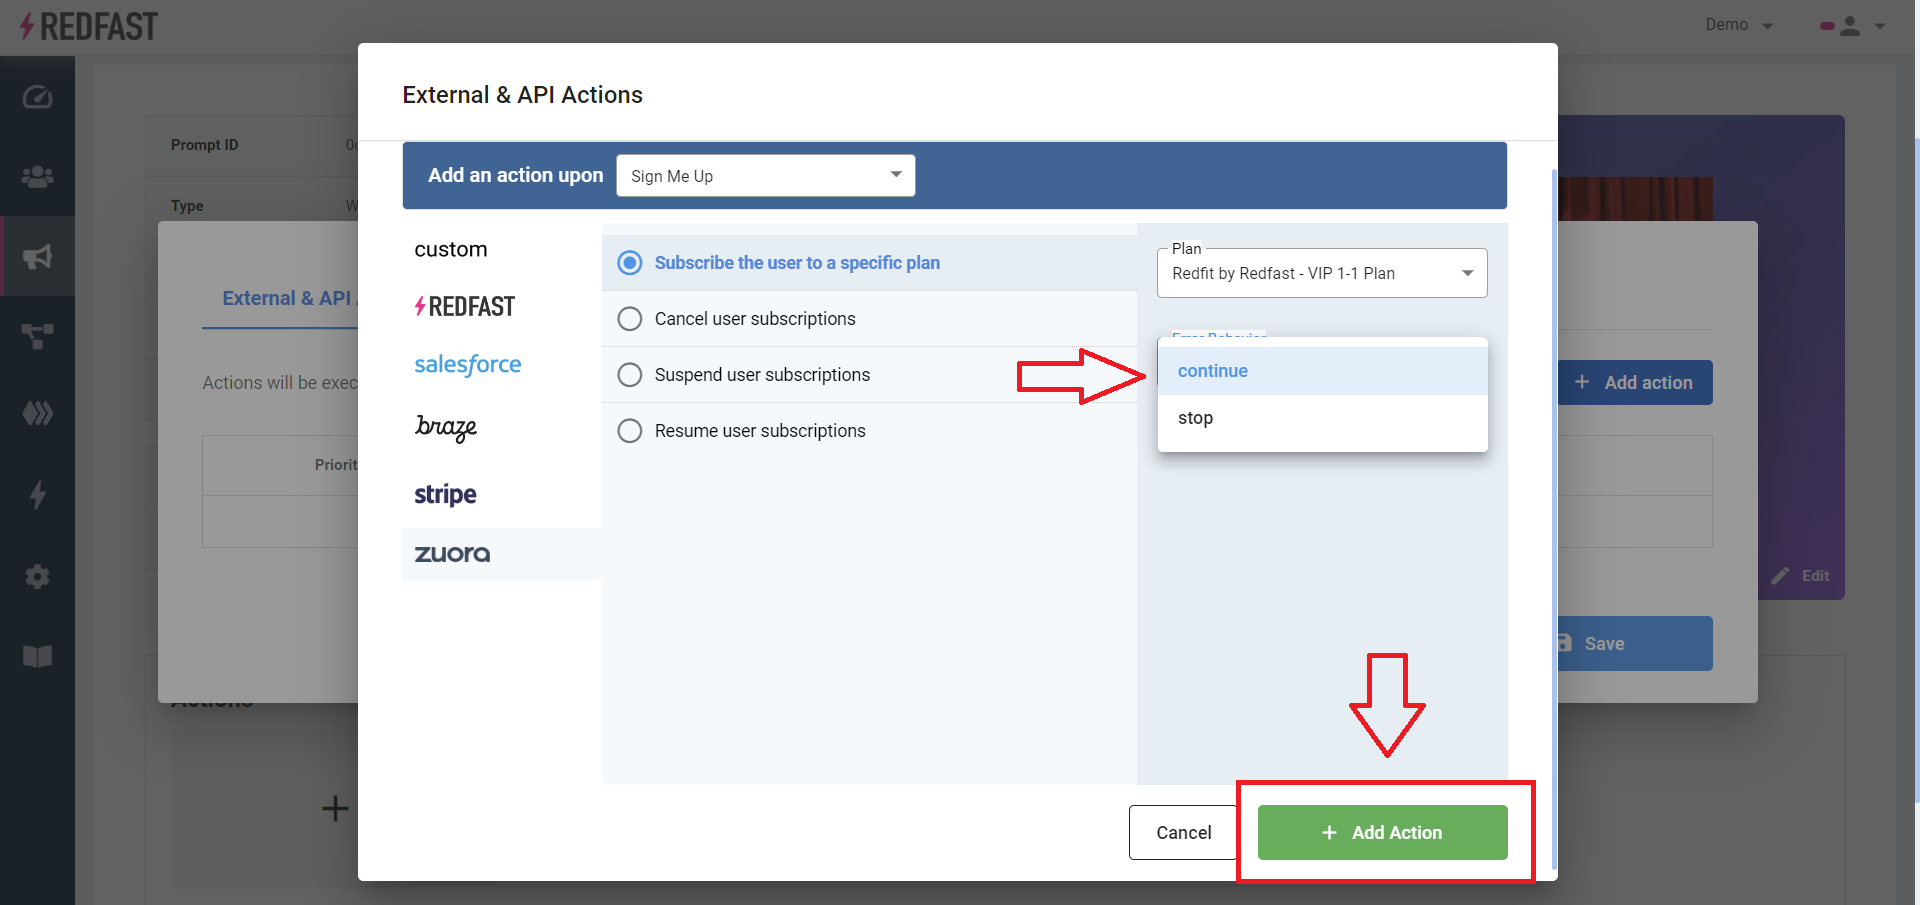Open the Plan dropdown
This screenshot has height=905, width=1920.
pyautogui.click(x=1322, y=273)
